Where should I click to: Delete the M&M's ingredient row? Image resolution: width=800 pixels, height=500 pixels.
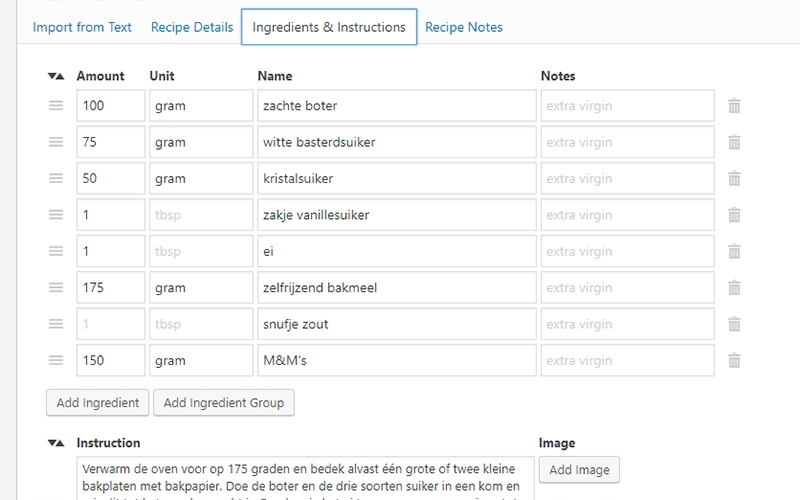pyautogui.click(x=734, y=361)
